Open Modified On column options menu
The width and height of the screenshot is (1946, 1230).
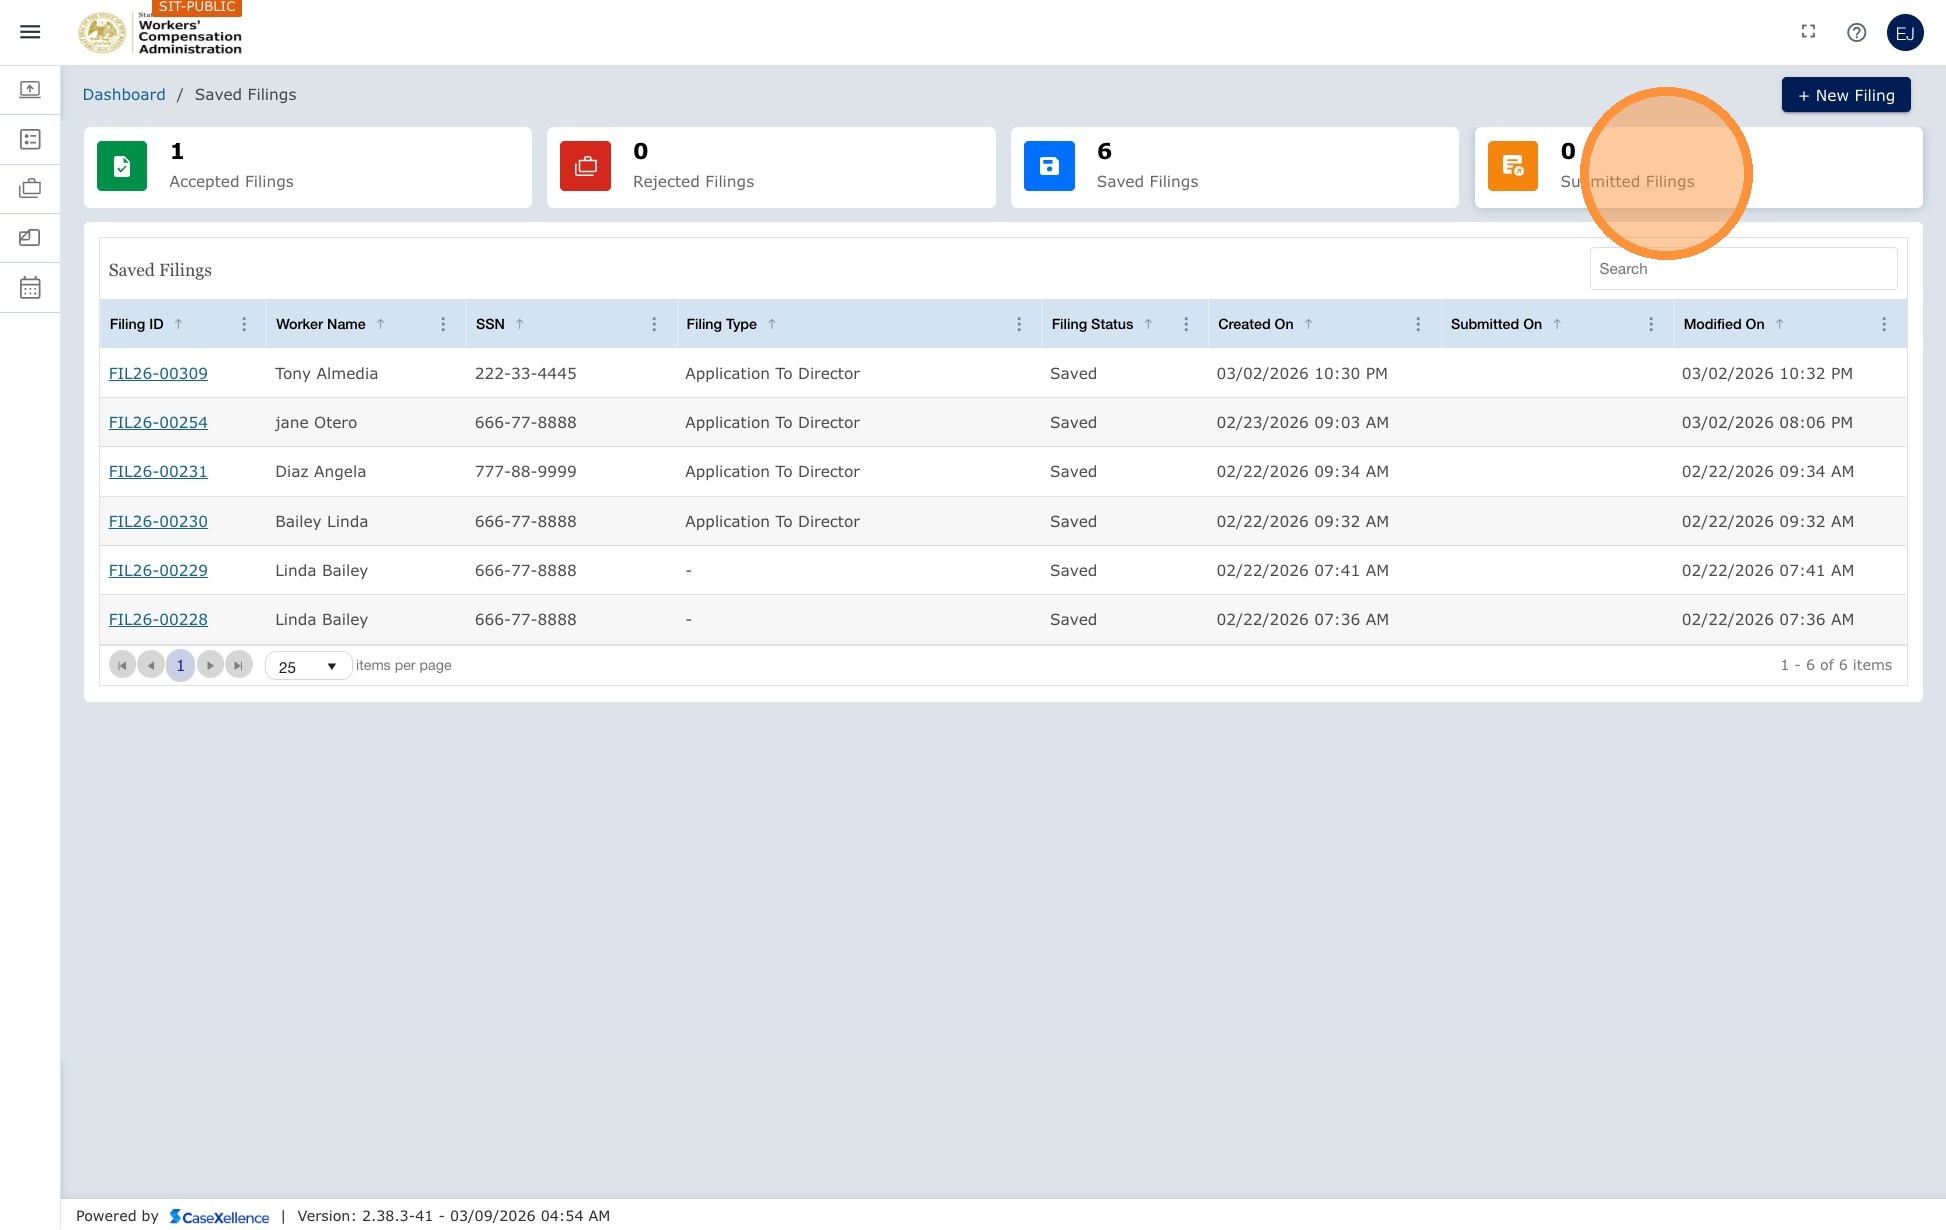1884,324
